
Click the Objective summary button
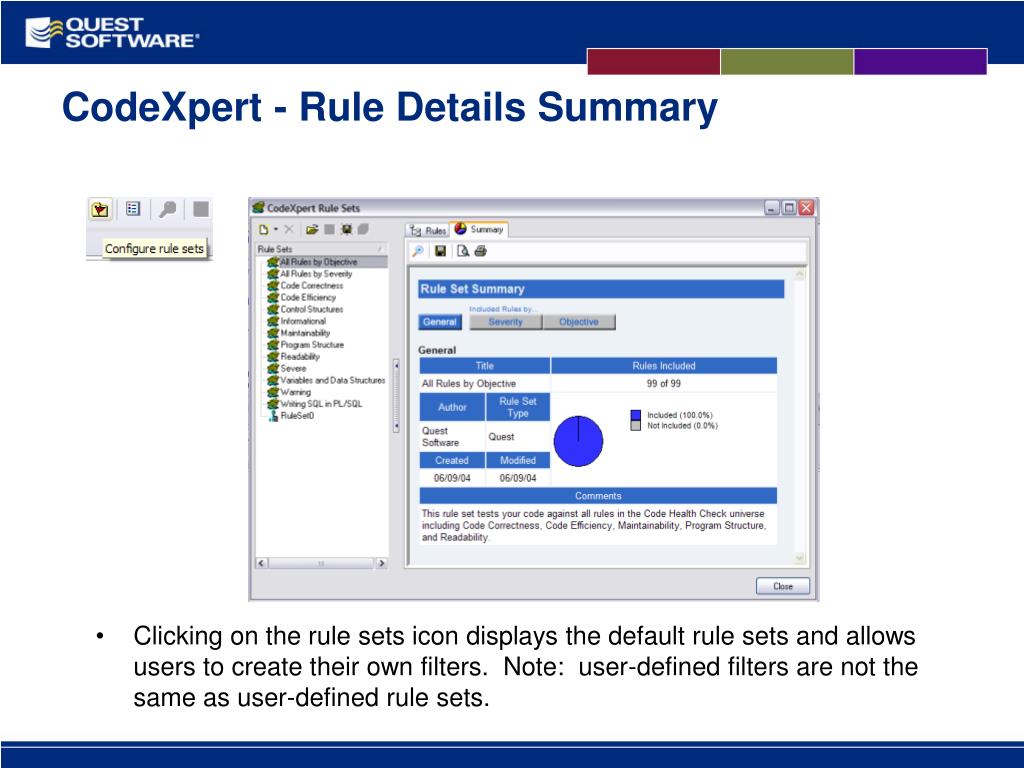(579, 322)
